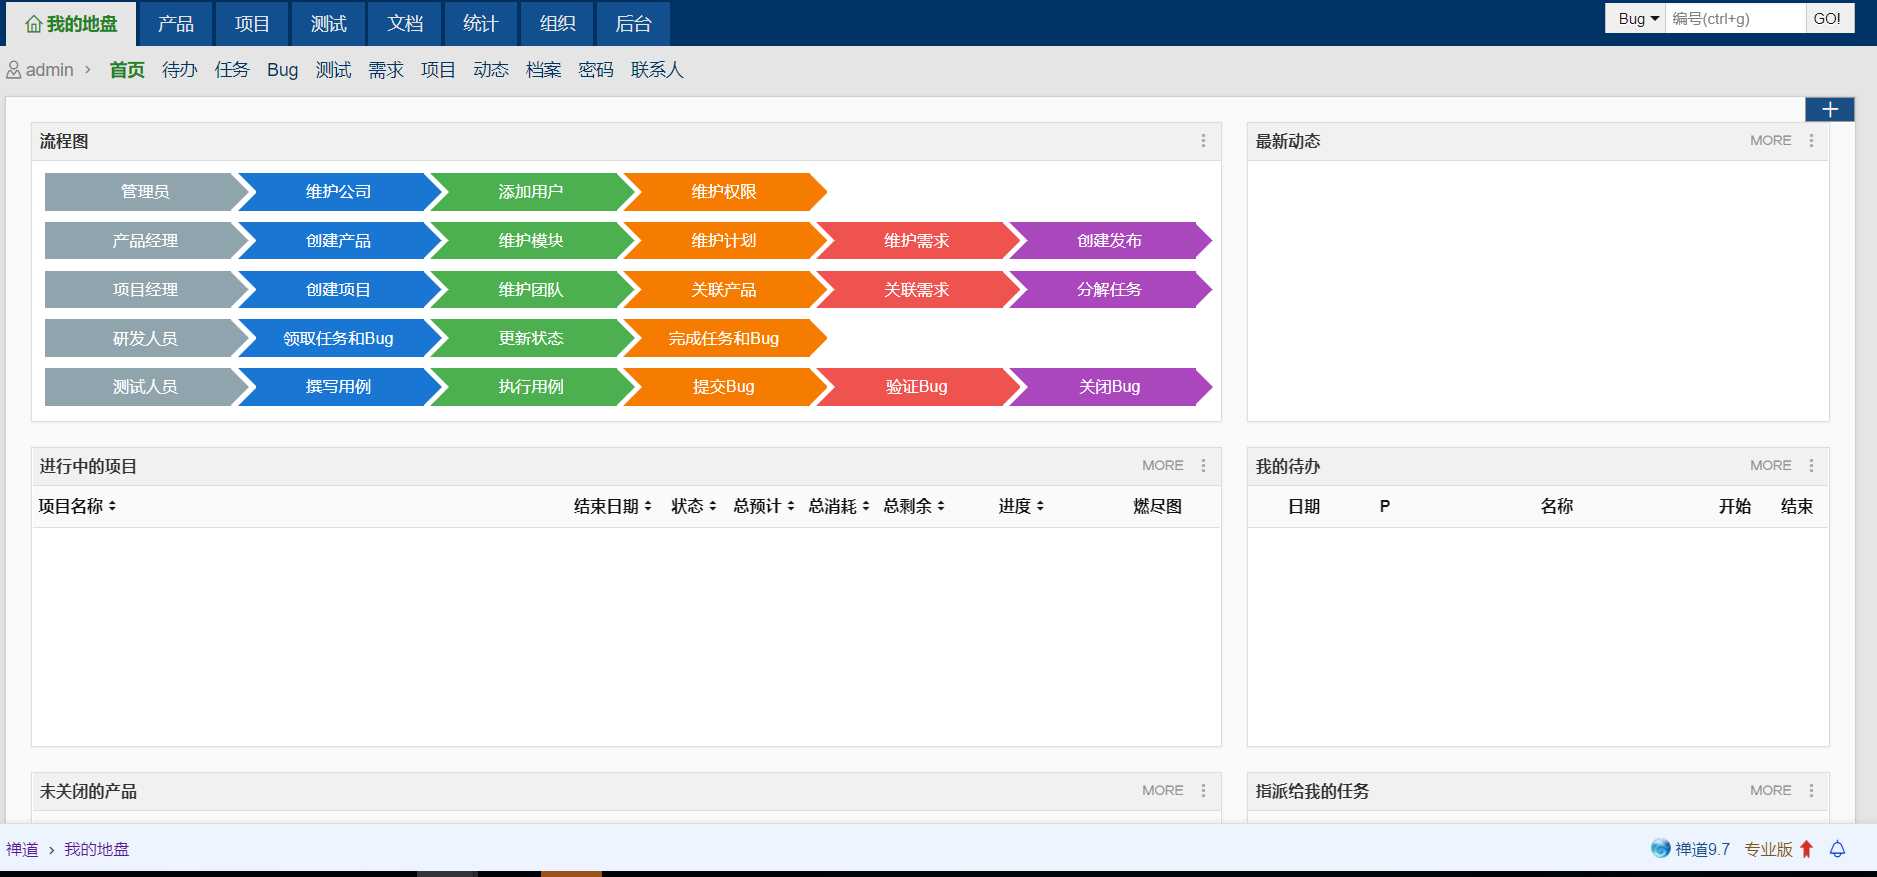This screenshot has height=877, width=1877.
Task: Open the 项目 main menu
Action: [x=252, y=23]
